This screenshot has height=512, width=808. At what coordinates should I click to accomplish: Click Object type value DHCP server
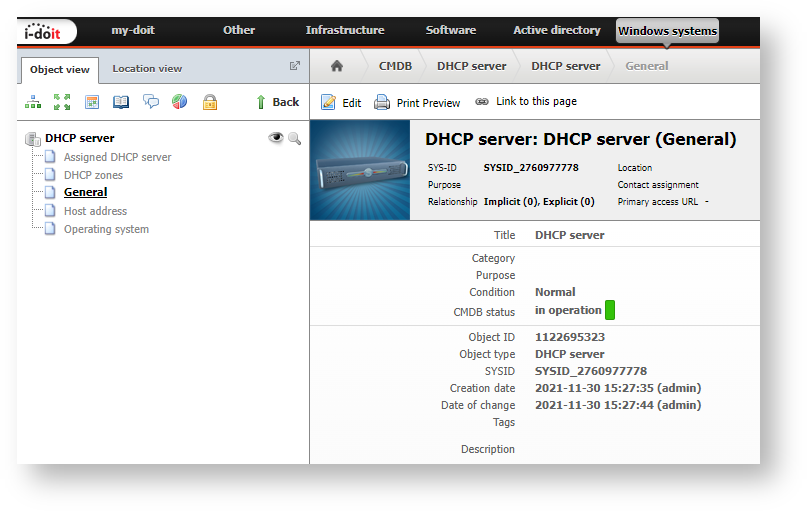[x=569, y=354]
